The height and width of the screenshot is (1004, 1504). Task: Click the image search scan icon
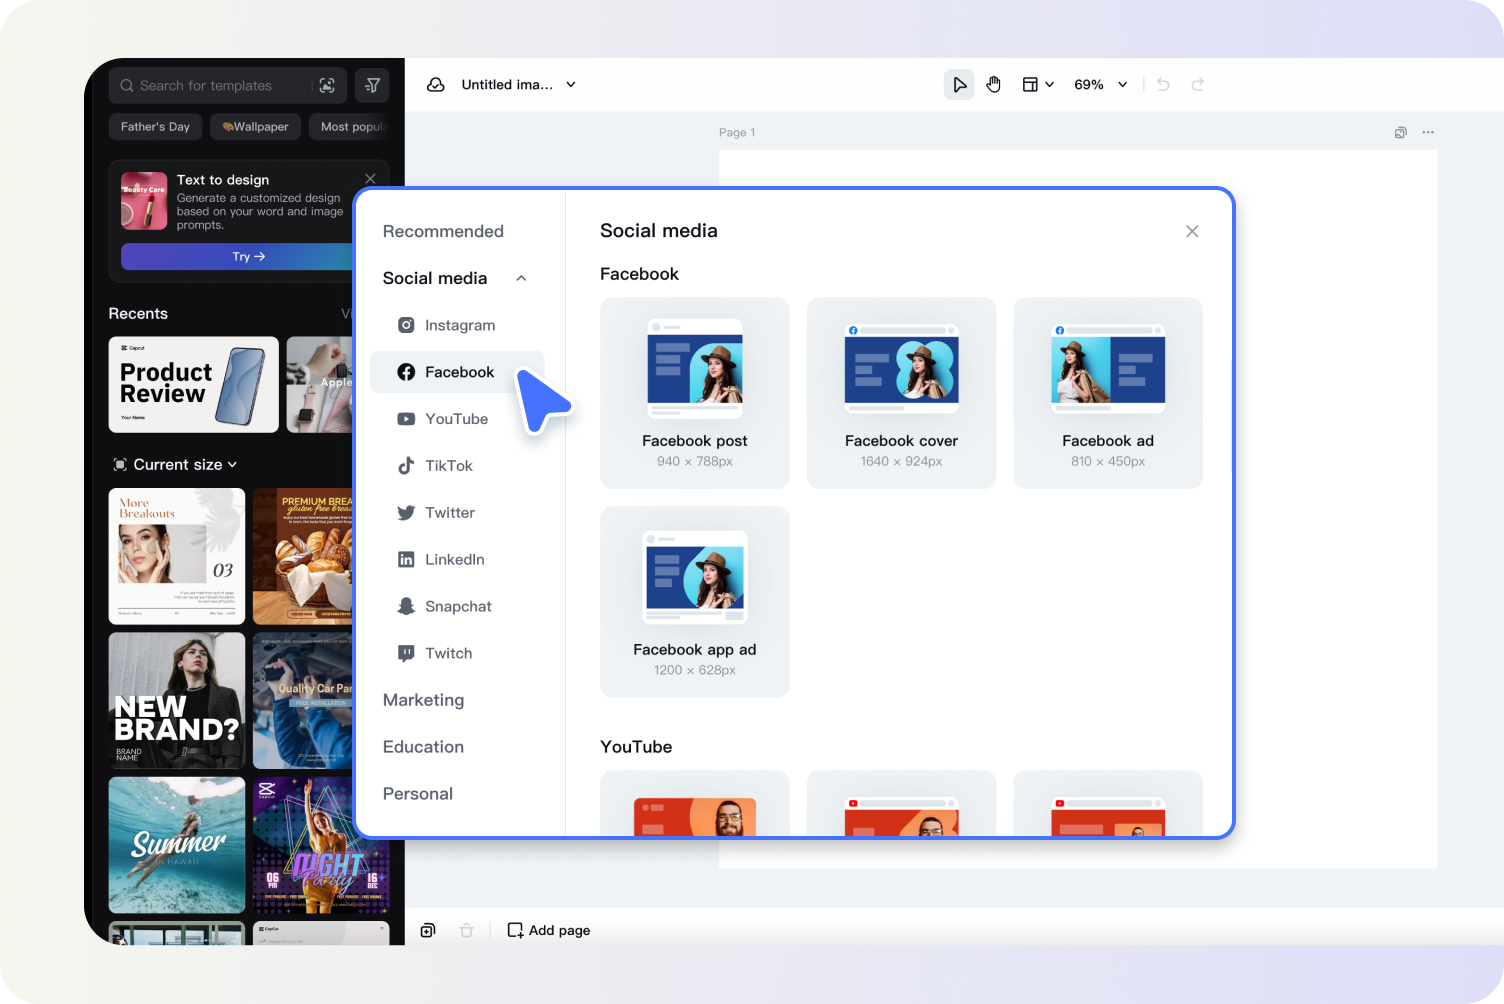327,86
